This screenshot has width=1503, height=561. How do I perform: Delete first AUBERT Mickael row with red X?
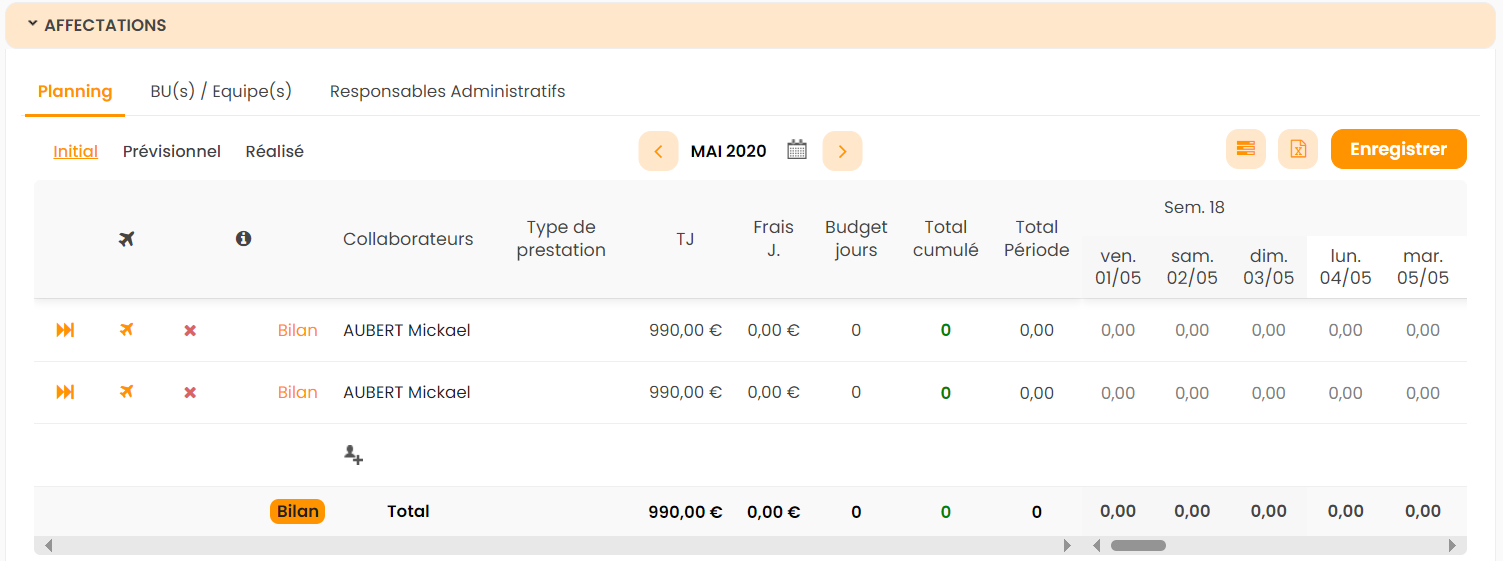point(190,330)
